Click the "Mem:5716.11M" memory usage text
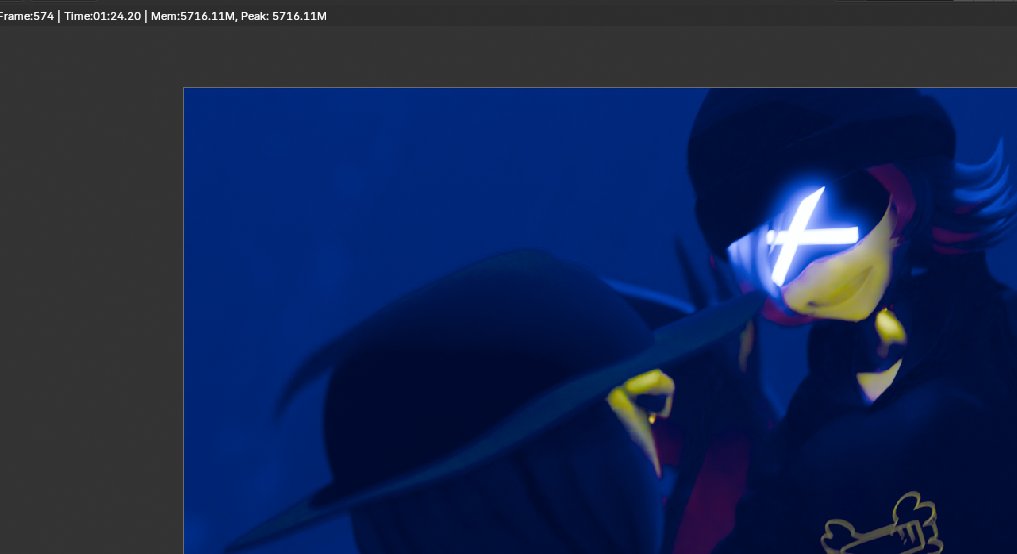Viewport: 1017px width, 554px height. pos(193,16)
